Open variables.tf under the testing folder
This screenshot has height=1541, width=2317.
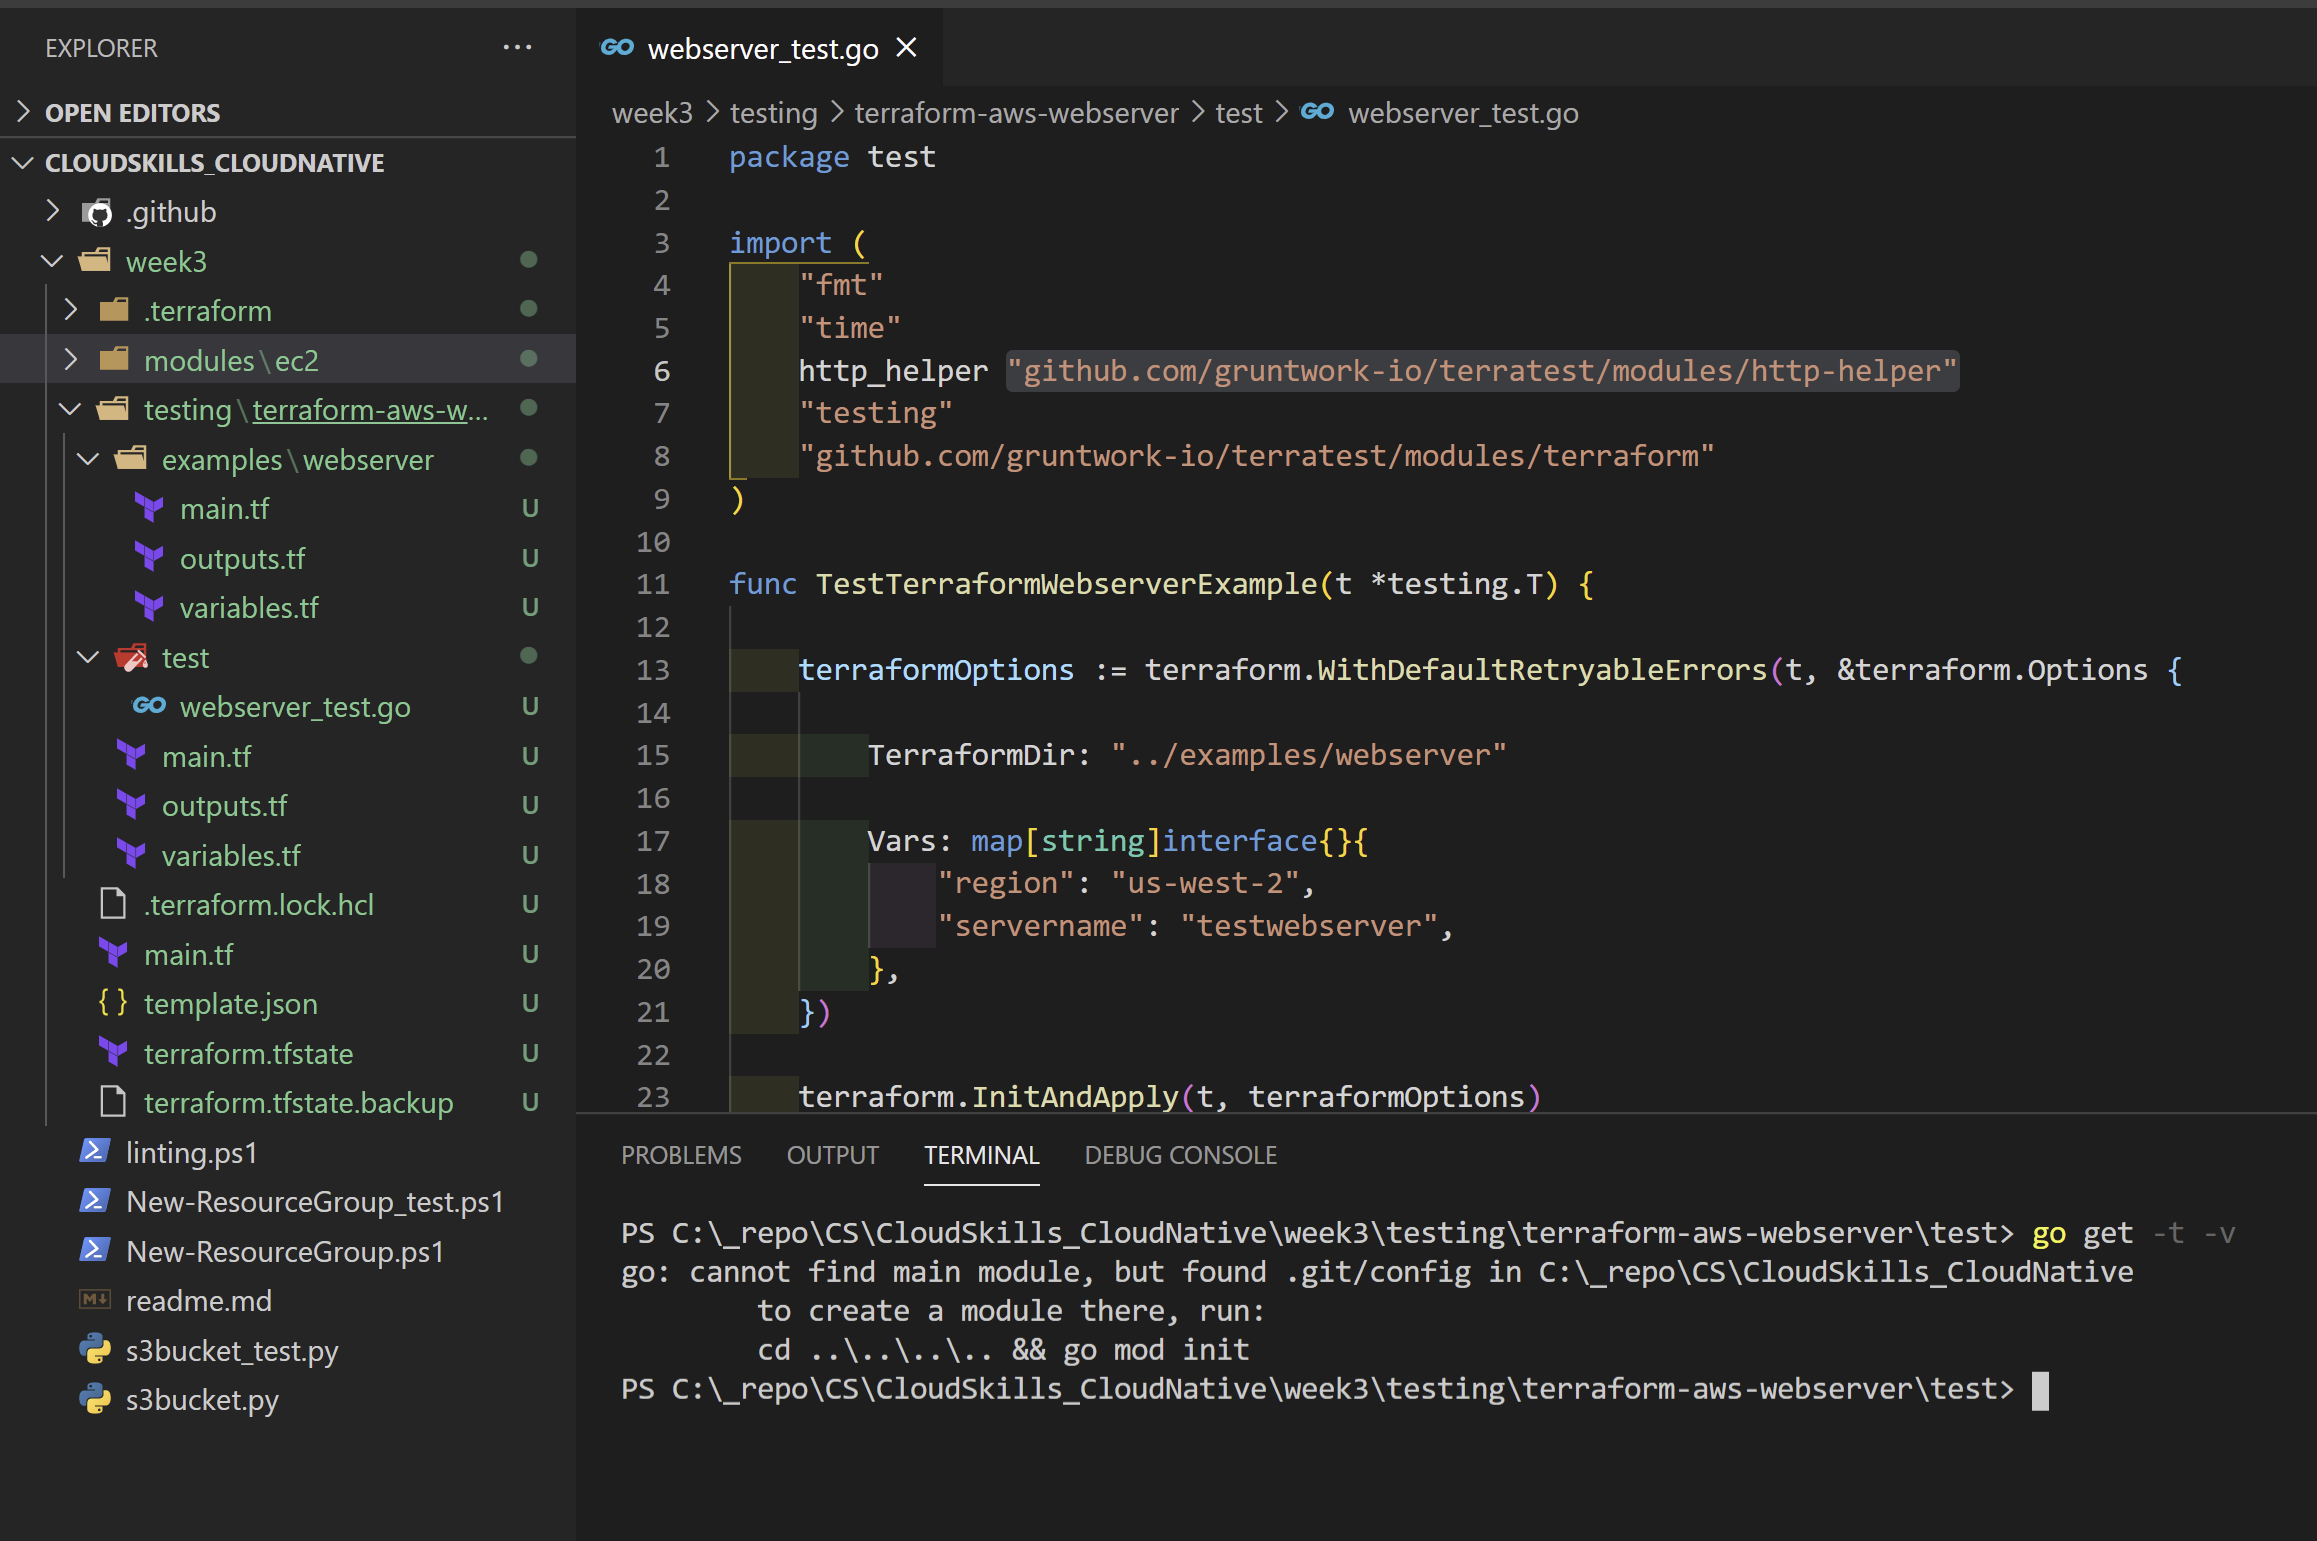coord(231,855)
